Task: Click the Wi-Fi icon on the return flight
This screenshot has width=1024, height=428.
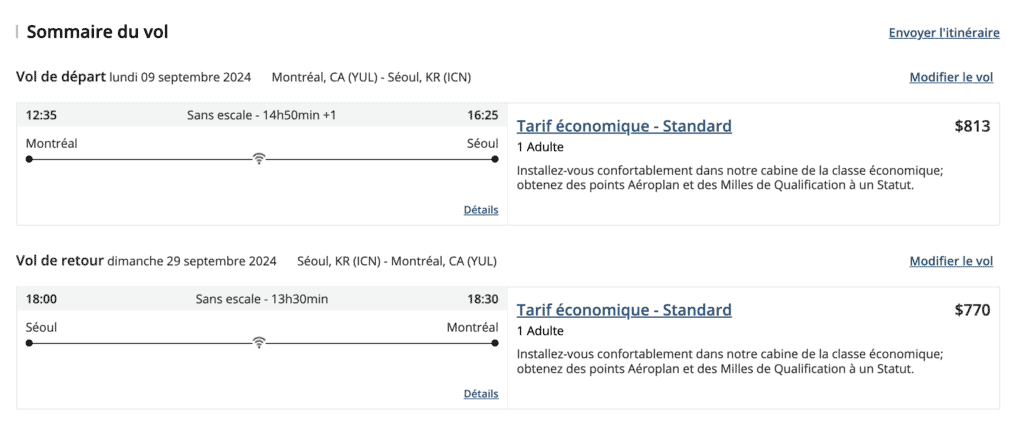Action: click(259, 342)
